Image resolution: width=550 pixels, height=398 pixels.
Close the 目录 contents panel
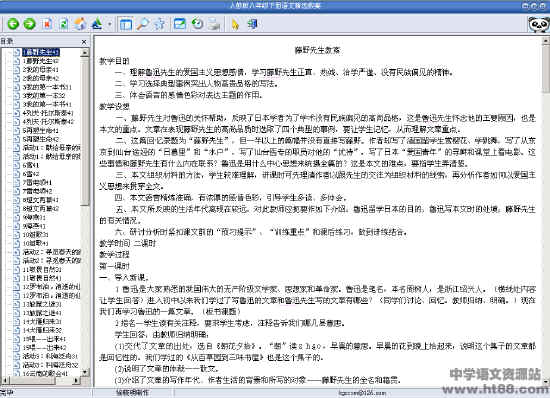click(x=84, y=42)
